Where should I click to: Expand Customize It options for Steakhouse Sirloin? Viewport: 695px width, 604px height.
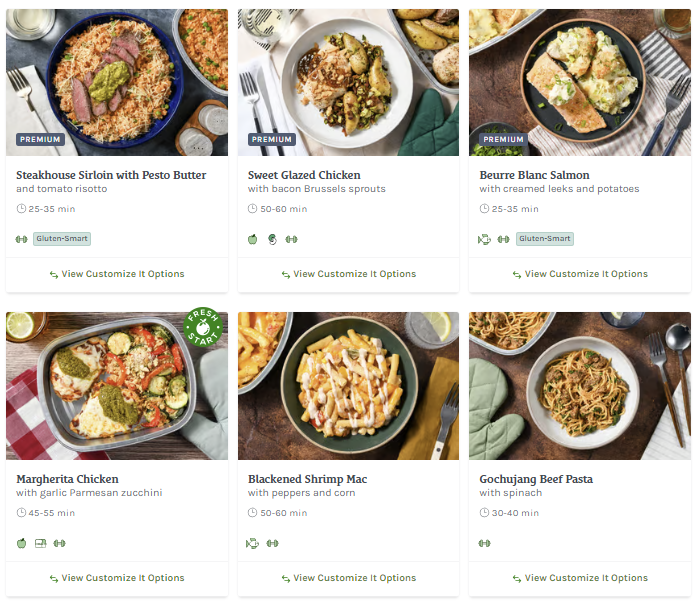116,274
